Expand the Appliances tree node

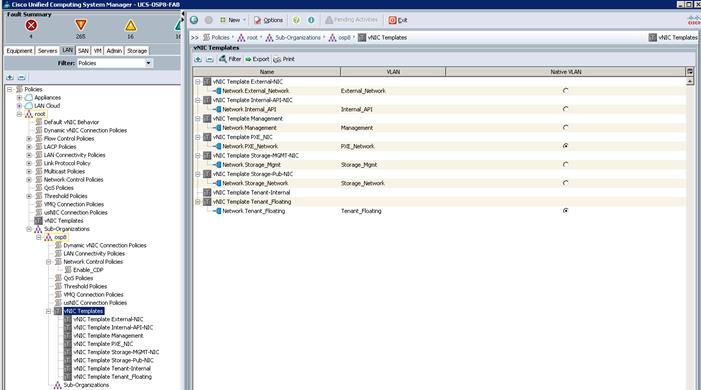(x=19, y=98)
